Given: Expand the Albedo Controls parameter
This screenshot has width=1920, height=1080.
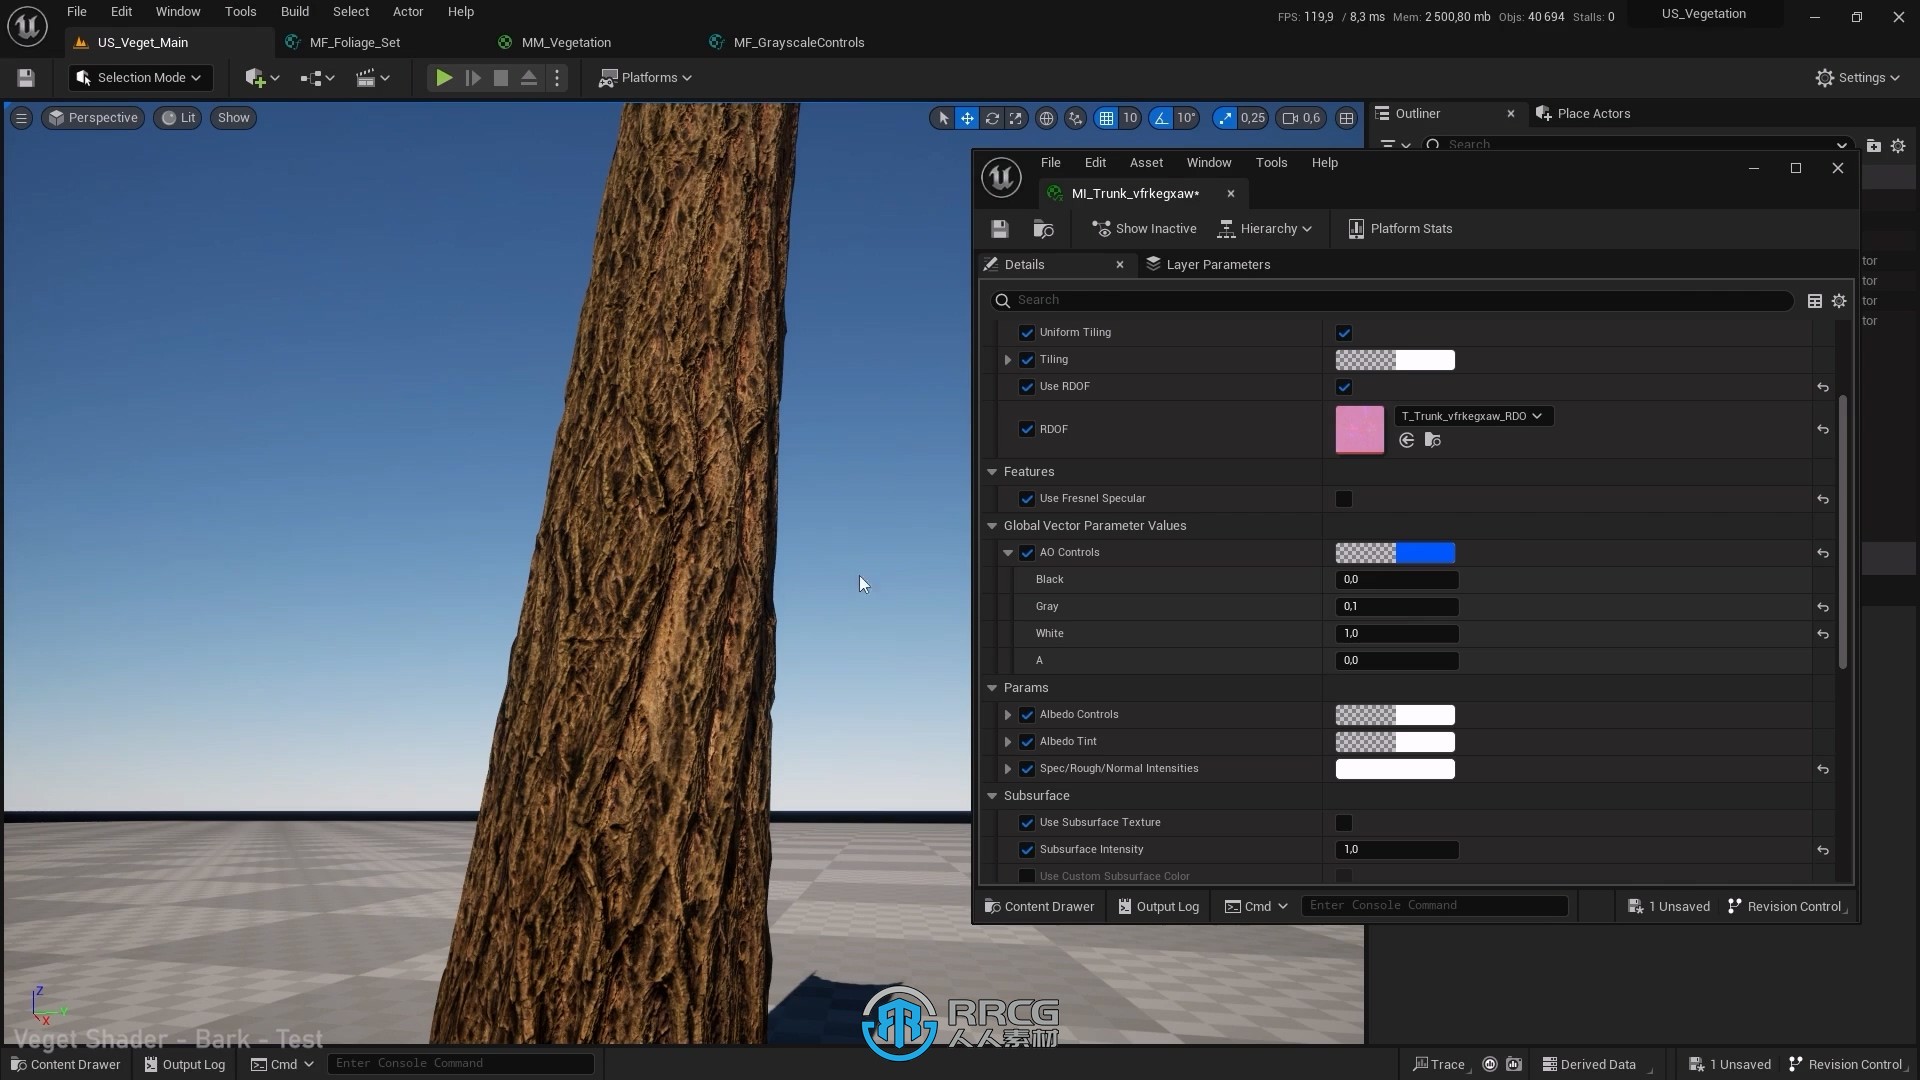Looking at the screenshot, I should 1007,713.
